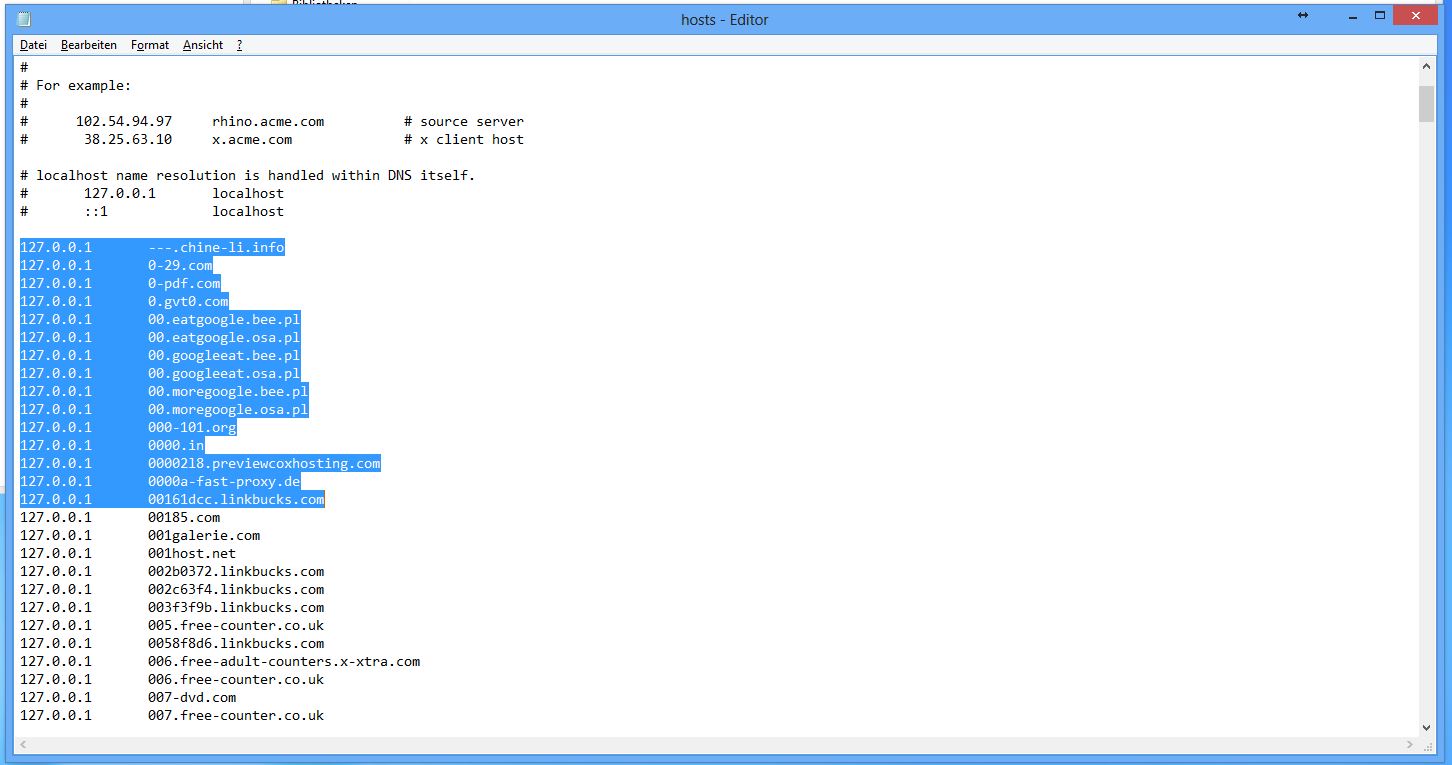Click on '0-pdf.com' entry

(184, 283)
